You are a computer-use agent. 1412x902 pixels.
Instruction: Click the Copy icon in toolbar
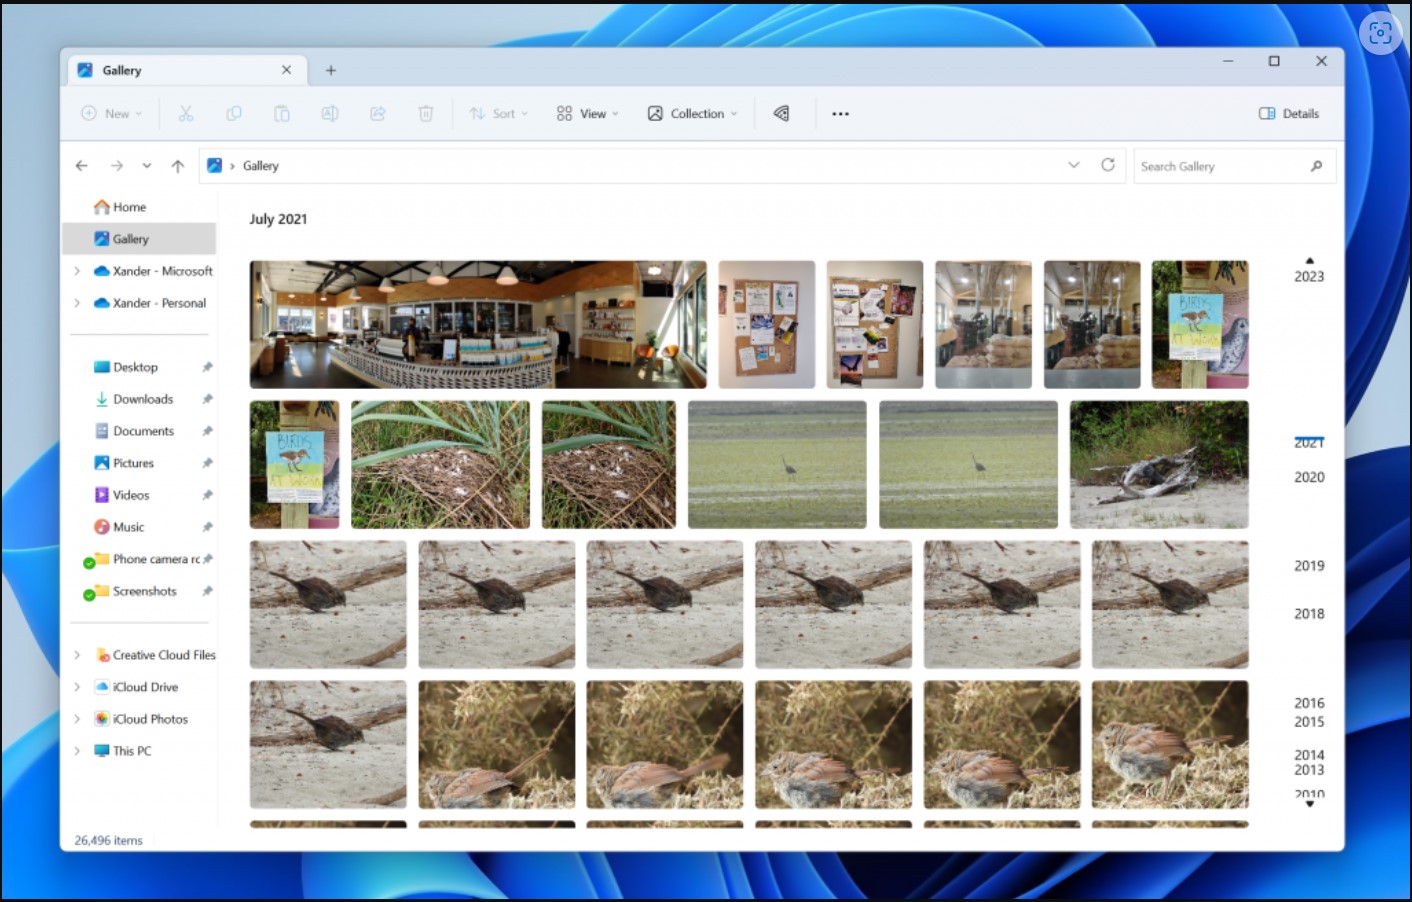point(234,114)
